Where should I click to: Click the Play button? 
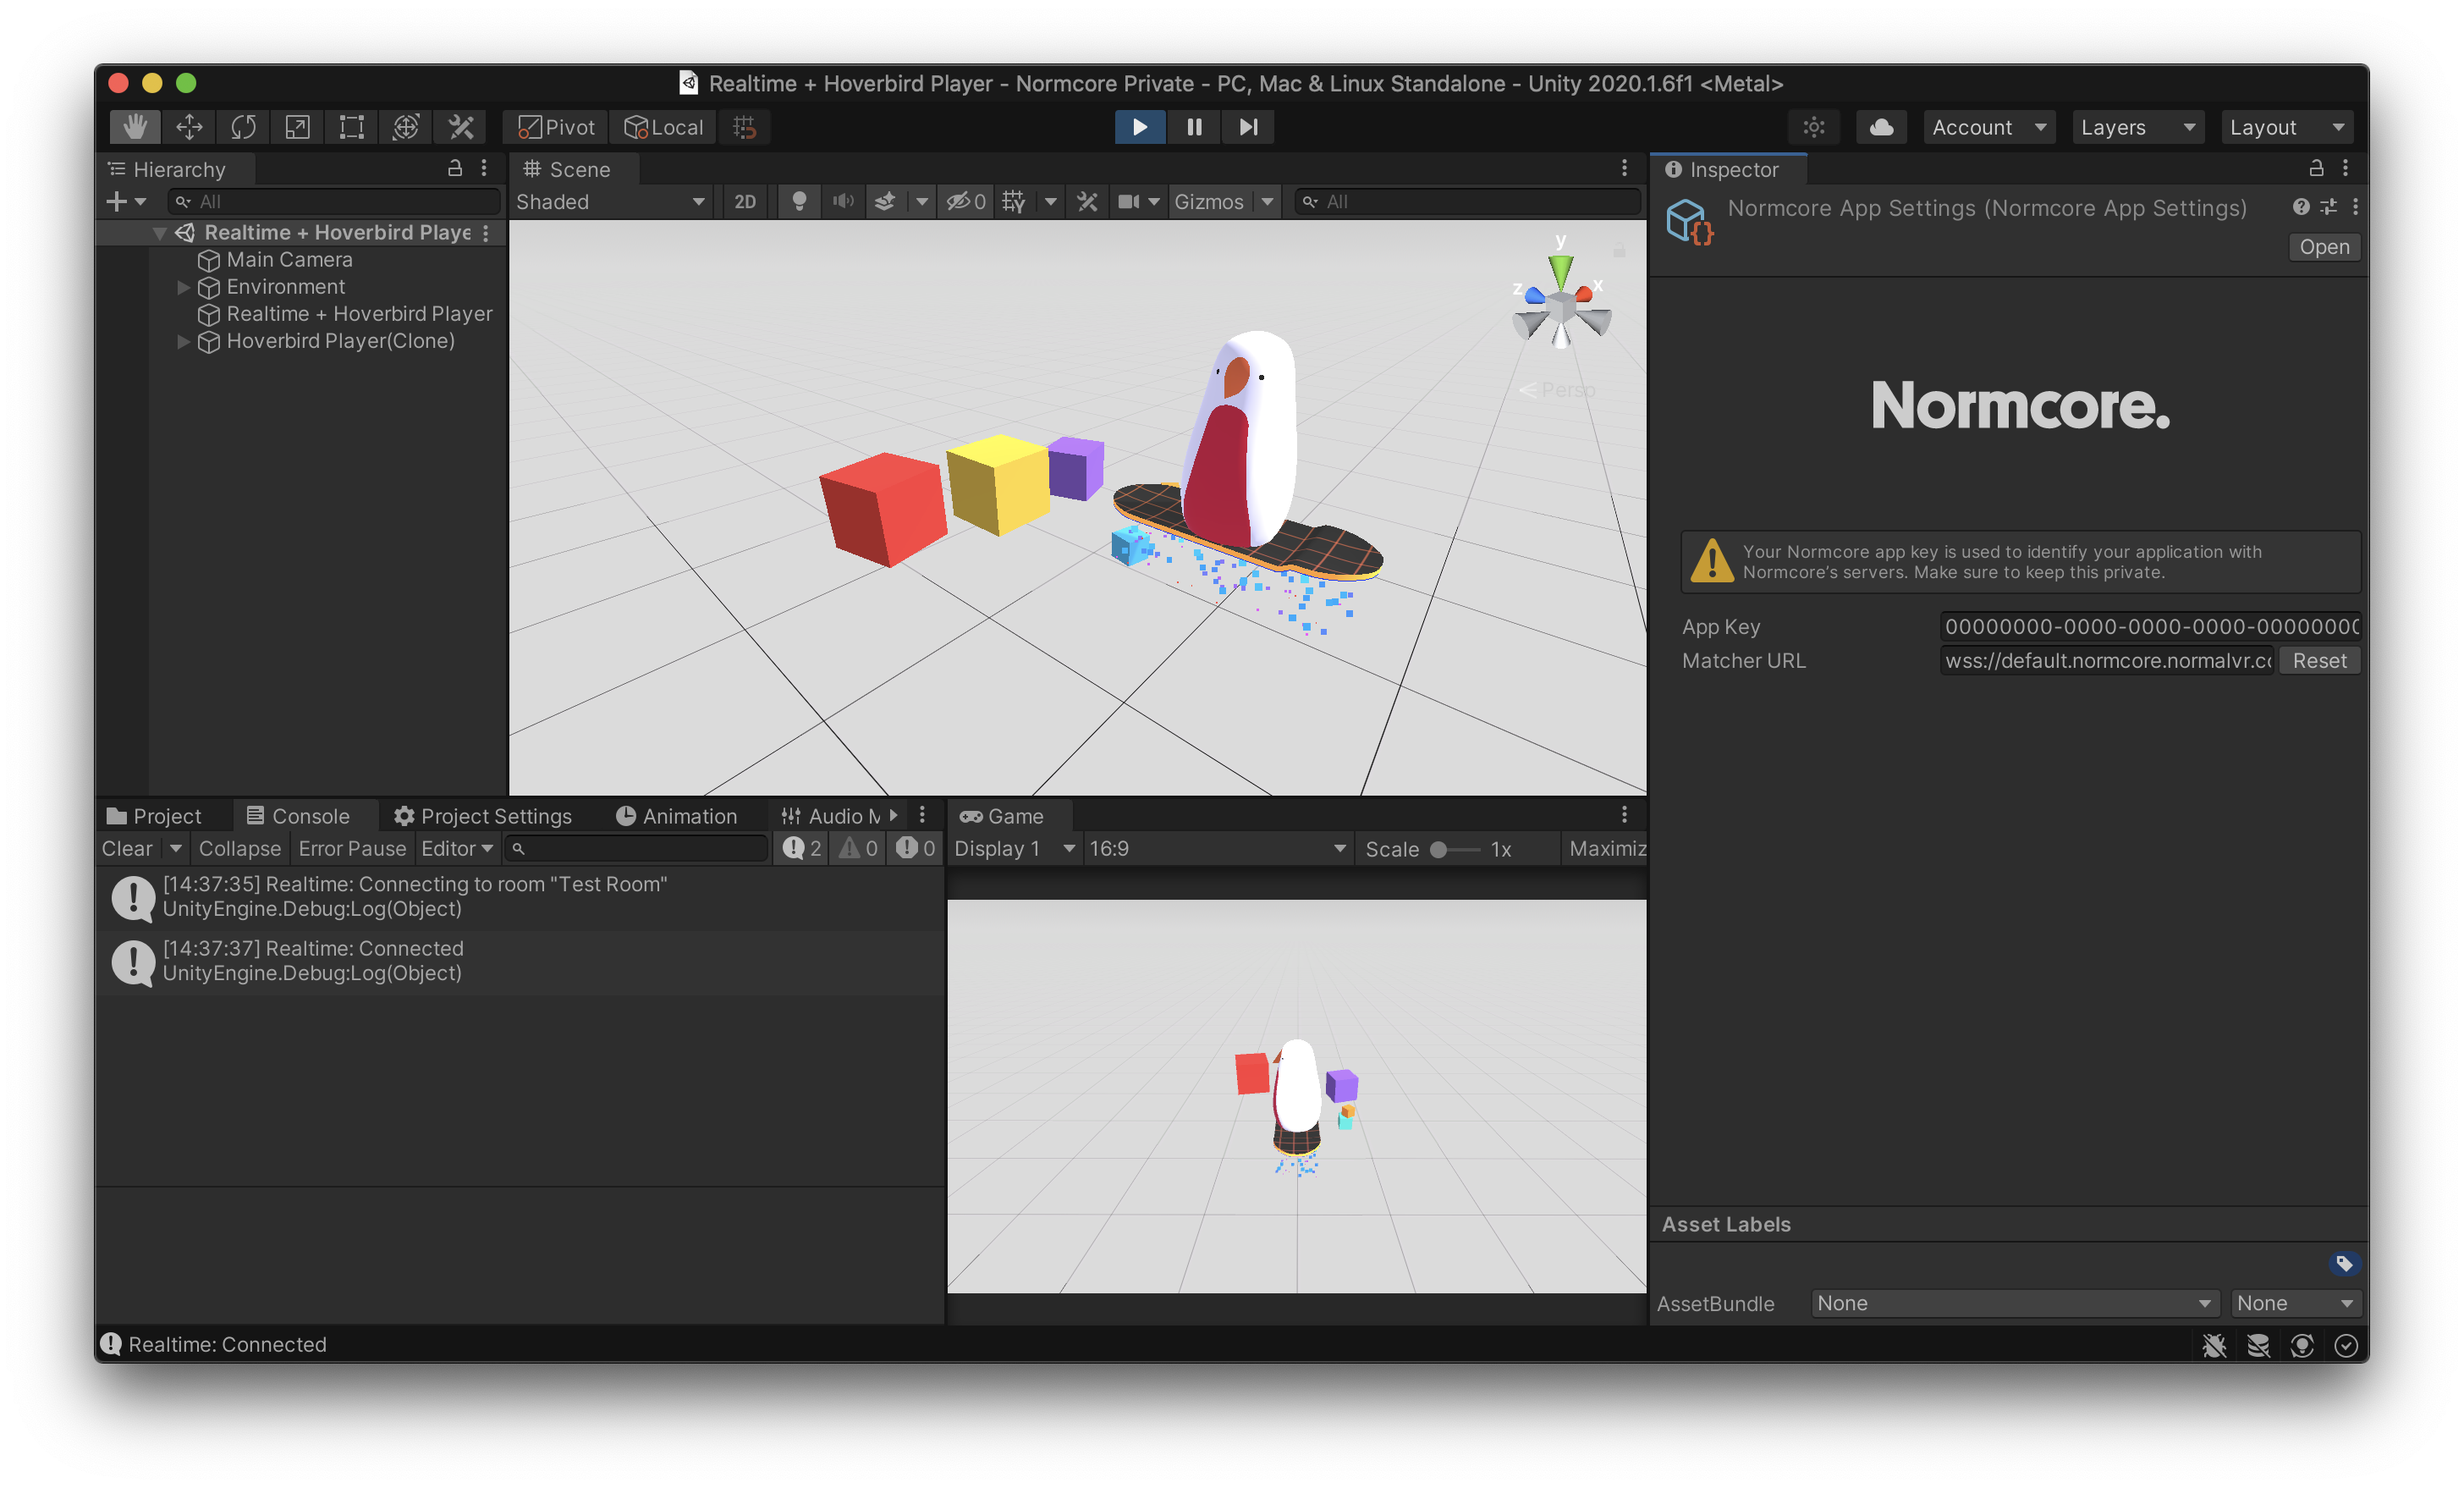click(1140, 127)
